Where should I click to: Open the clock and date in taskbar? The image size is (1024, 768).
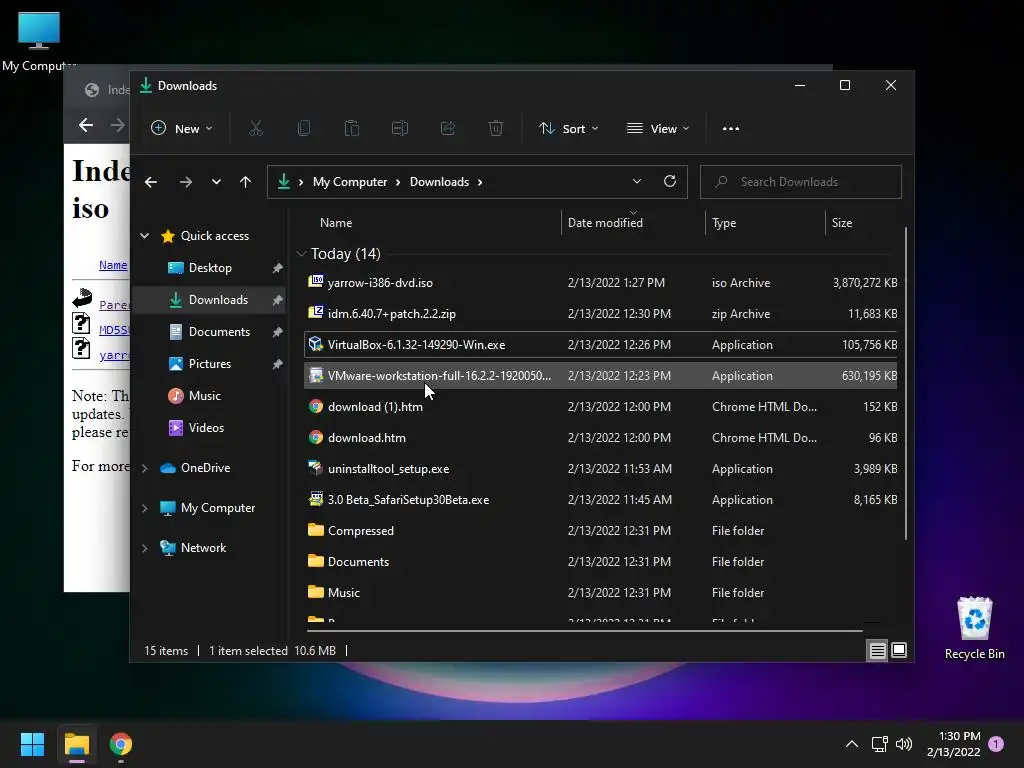953,744
